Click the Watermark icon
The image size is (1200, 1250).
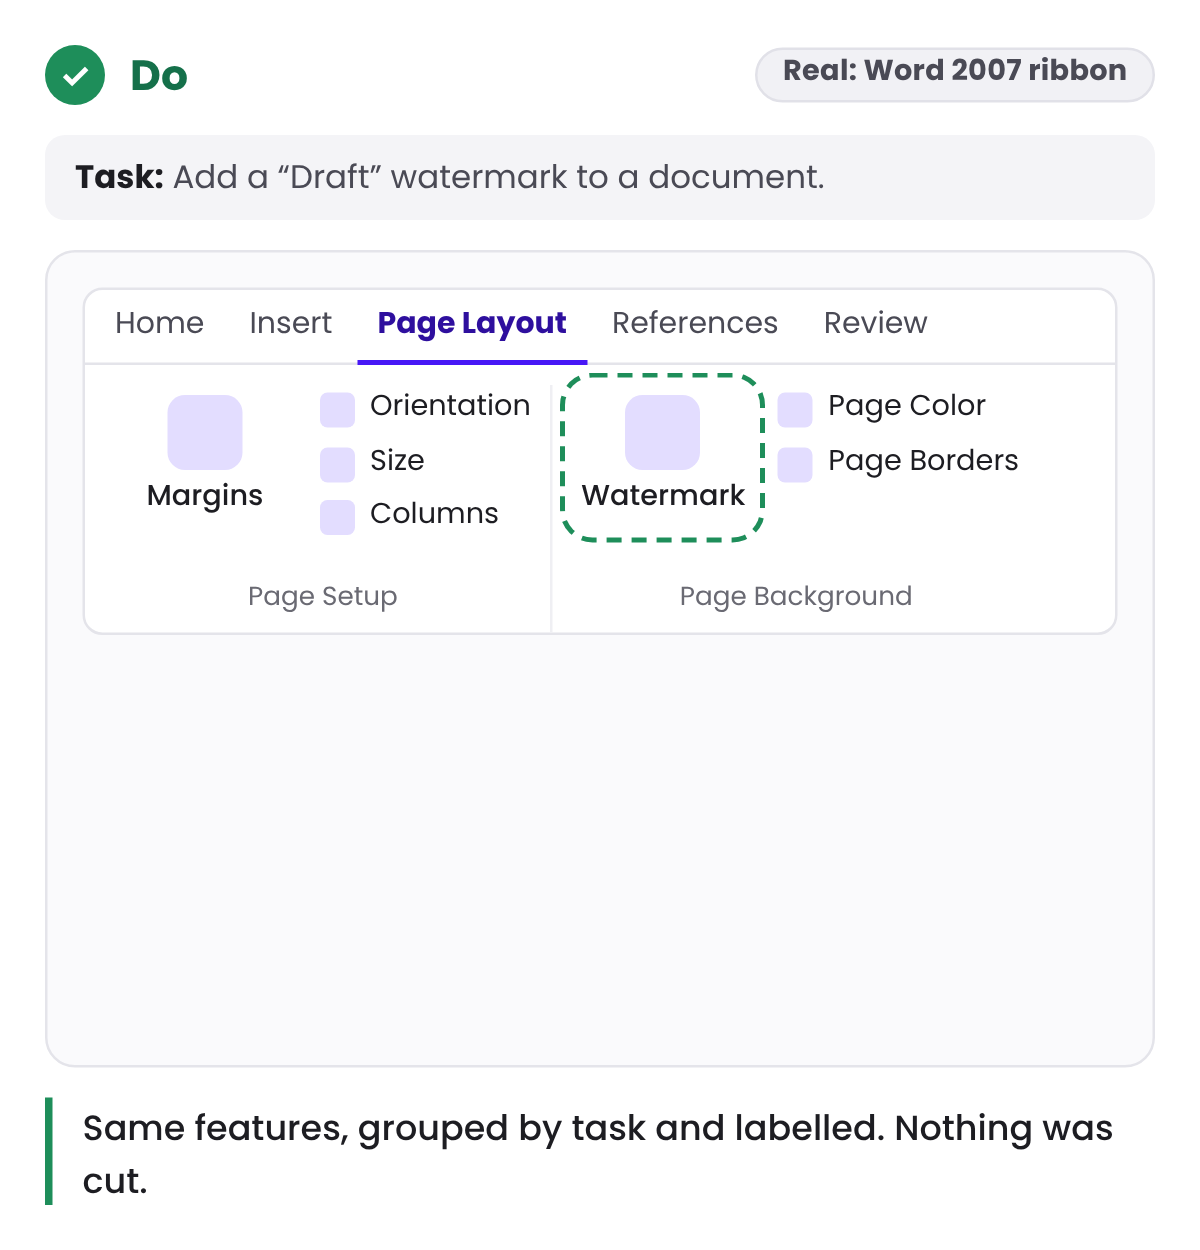click(662, 432)
